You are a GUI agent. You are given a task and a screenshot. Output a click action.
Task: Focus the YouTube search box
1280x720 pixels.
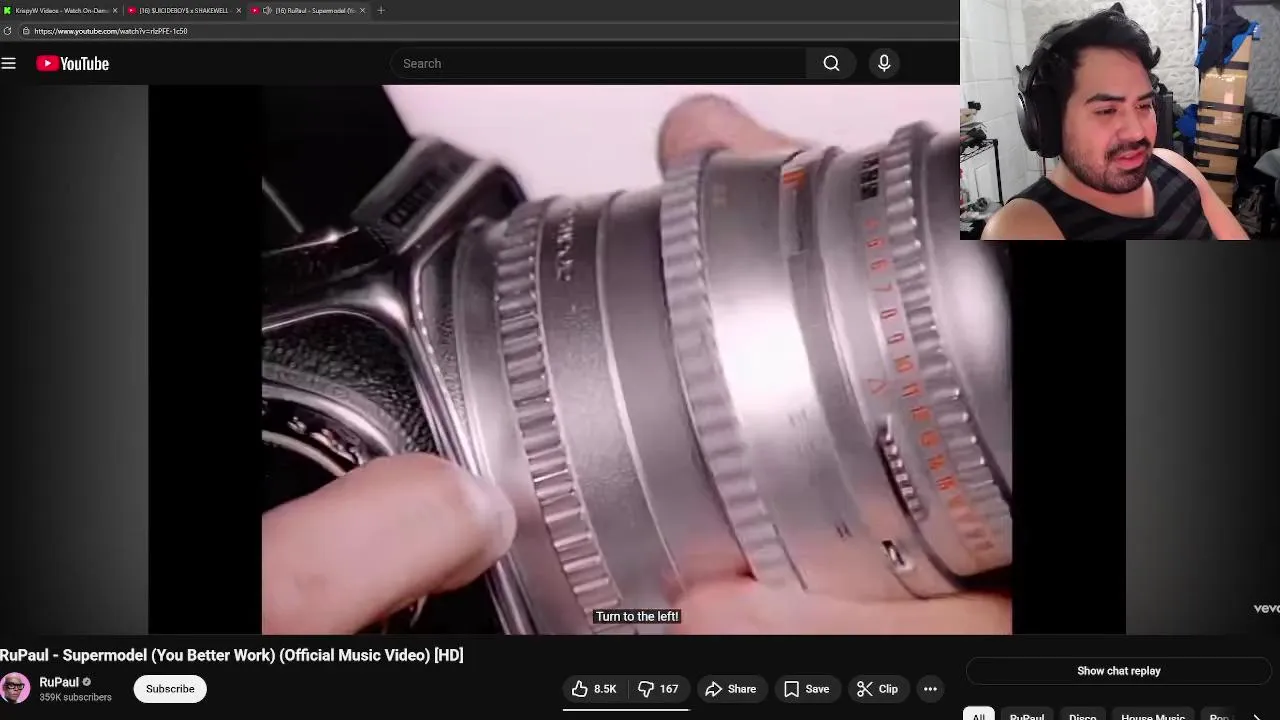coord(598,64)
